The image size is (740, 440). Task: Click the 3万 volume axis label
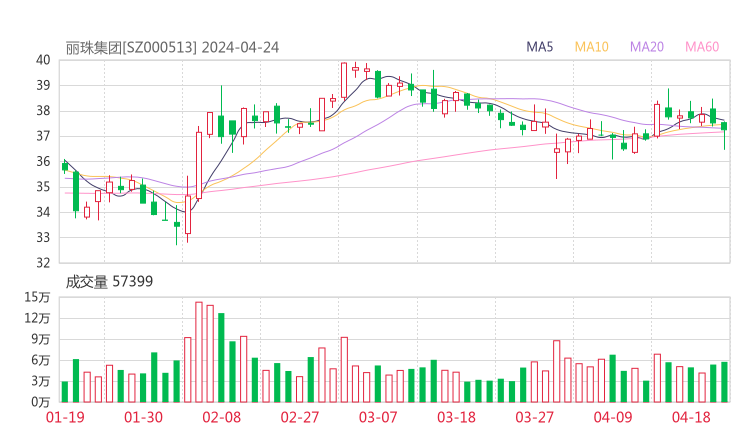[x=41, y=381]
